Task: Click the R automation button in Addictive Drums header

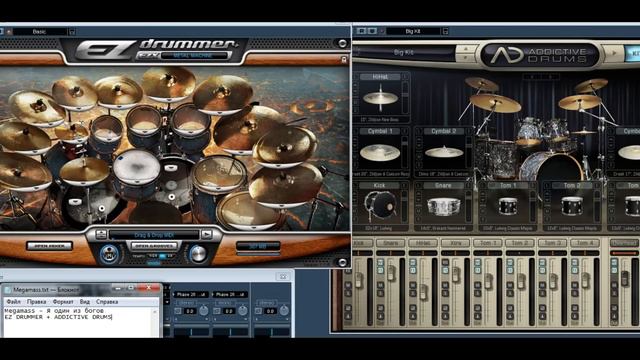Action: coord(362,31)
